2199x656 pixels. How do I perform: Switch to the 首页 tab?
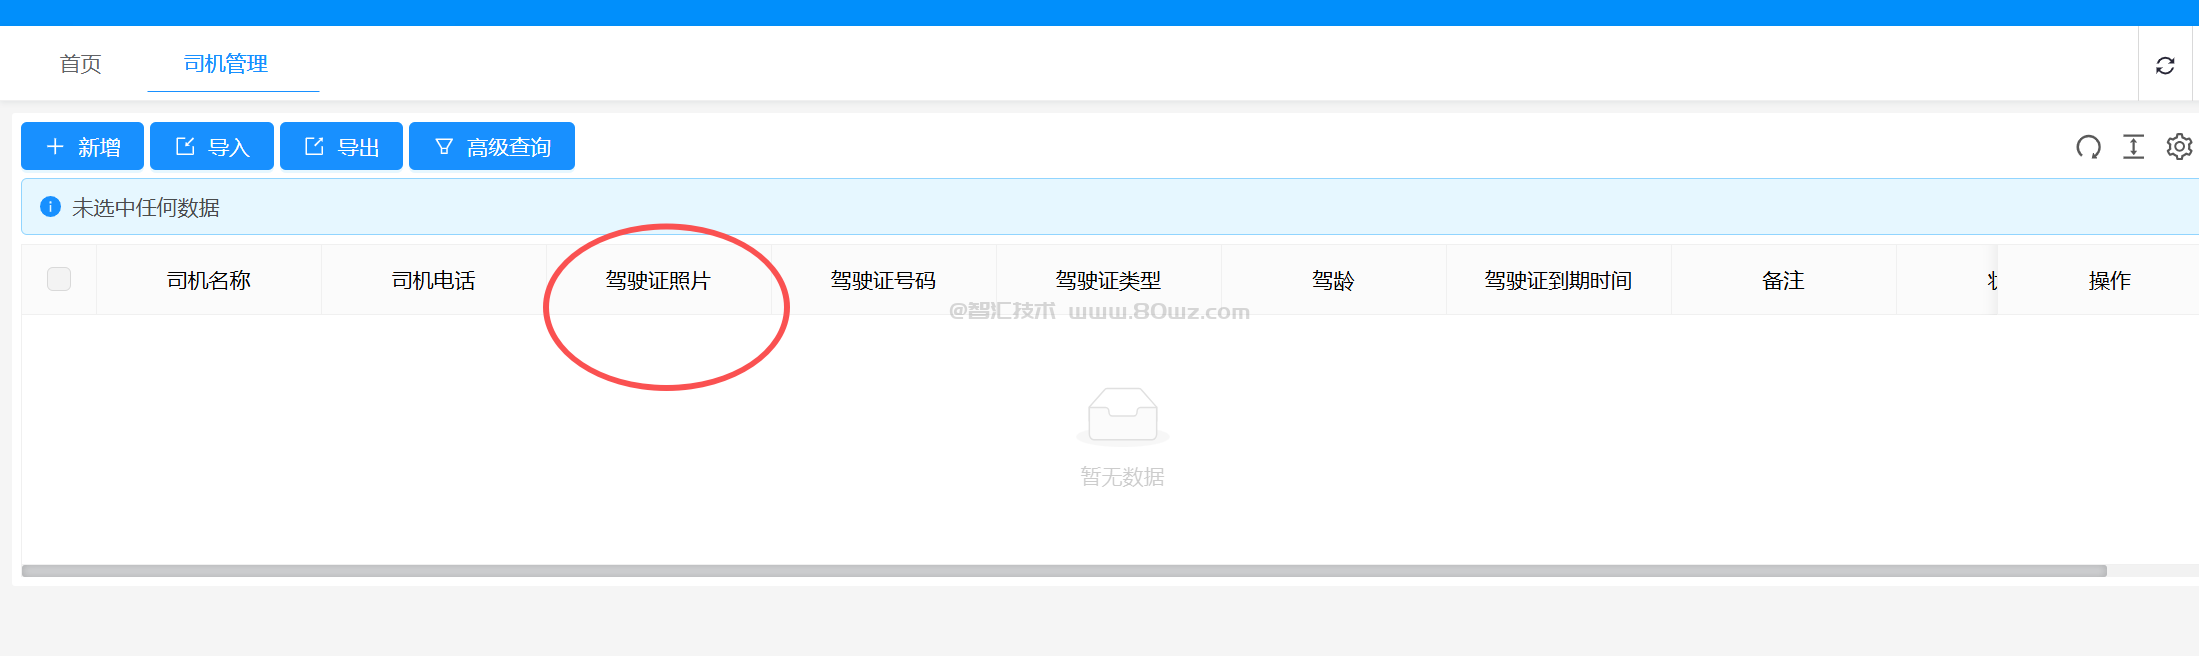[81, 64]
